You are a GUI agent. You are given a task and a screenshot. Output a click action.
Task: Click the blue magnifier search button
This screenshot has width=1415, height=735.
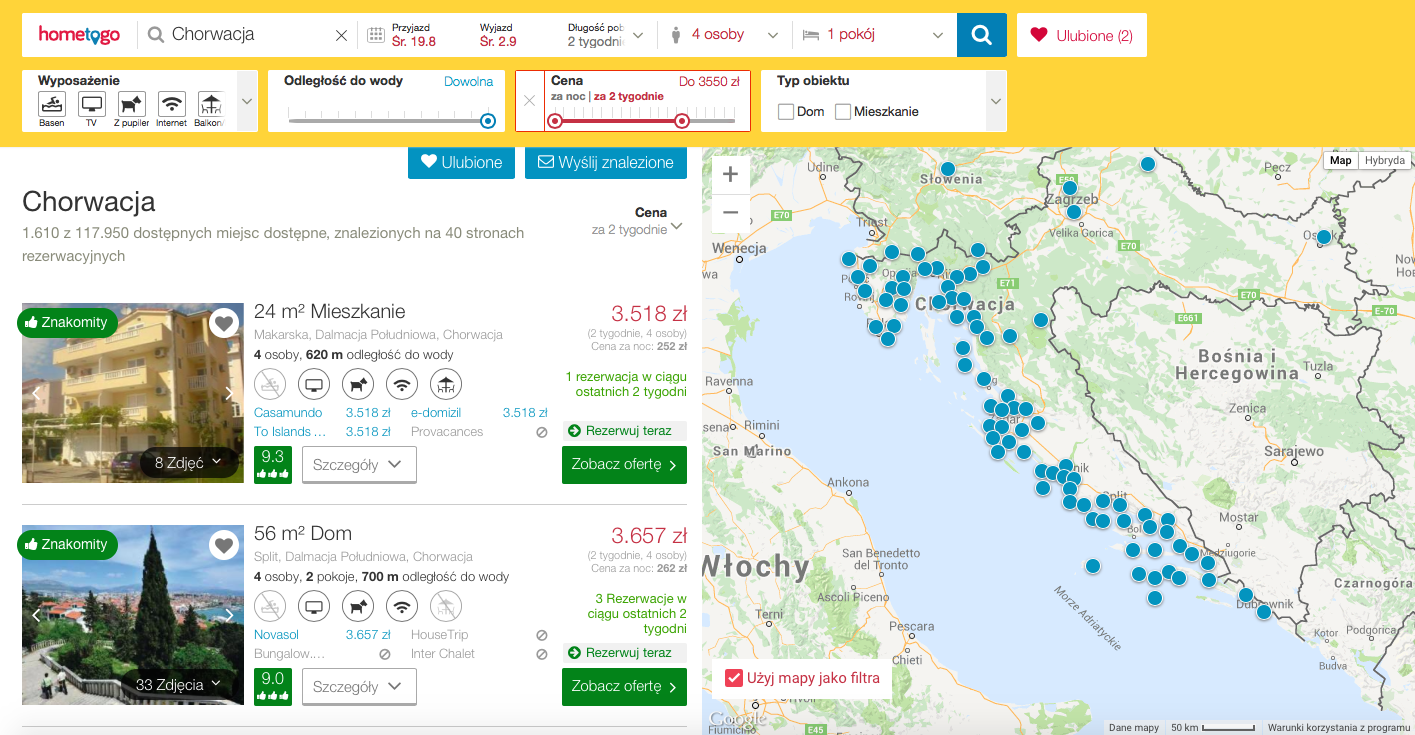[981, 35]
